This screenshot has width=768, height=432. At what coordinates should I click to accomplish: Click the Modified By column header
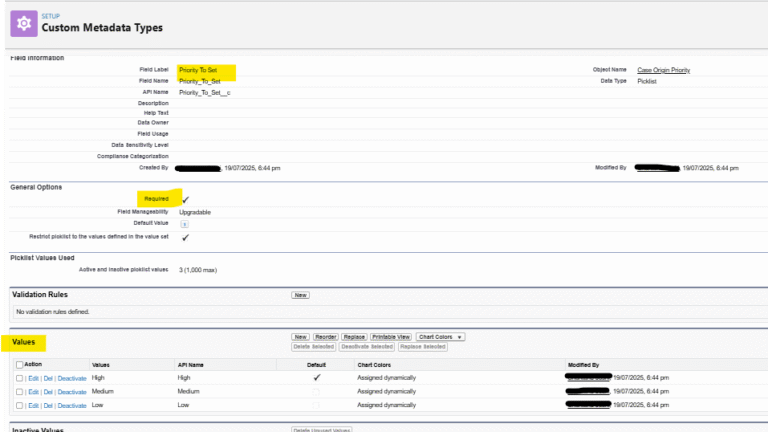click(583, 365)
